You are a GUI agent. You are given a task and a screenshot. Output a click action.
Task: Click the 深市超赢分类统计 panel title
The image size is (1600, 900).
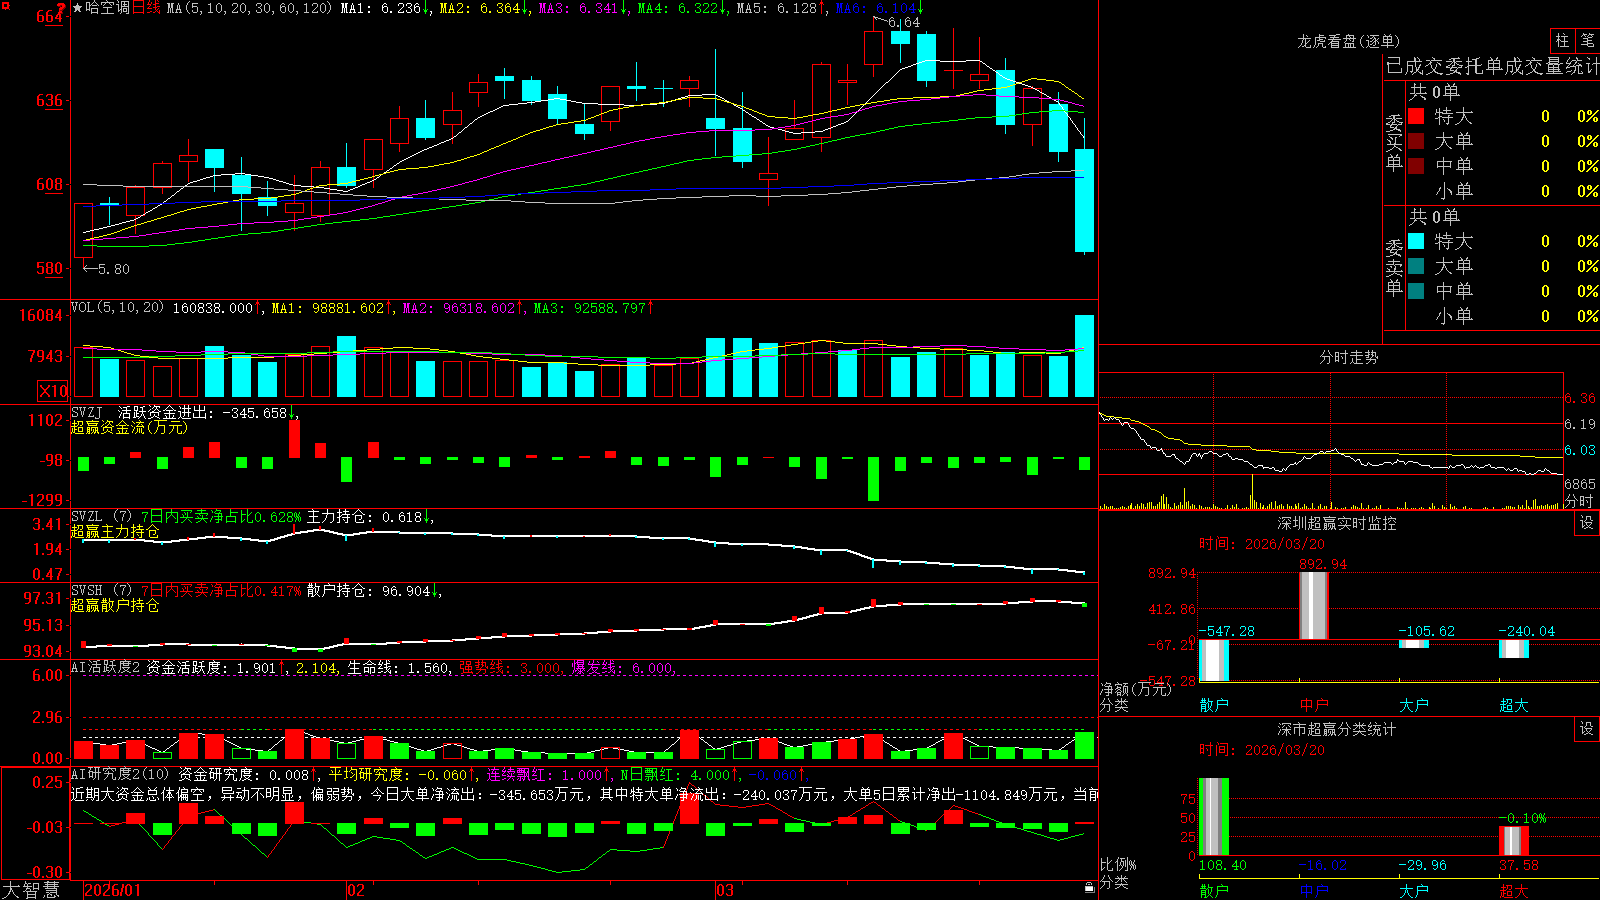[x=1337, y=729]
